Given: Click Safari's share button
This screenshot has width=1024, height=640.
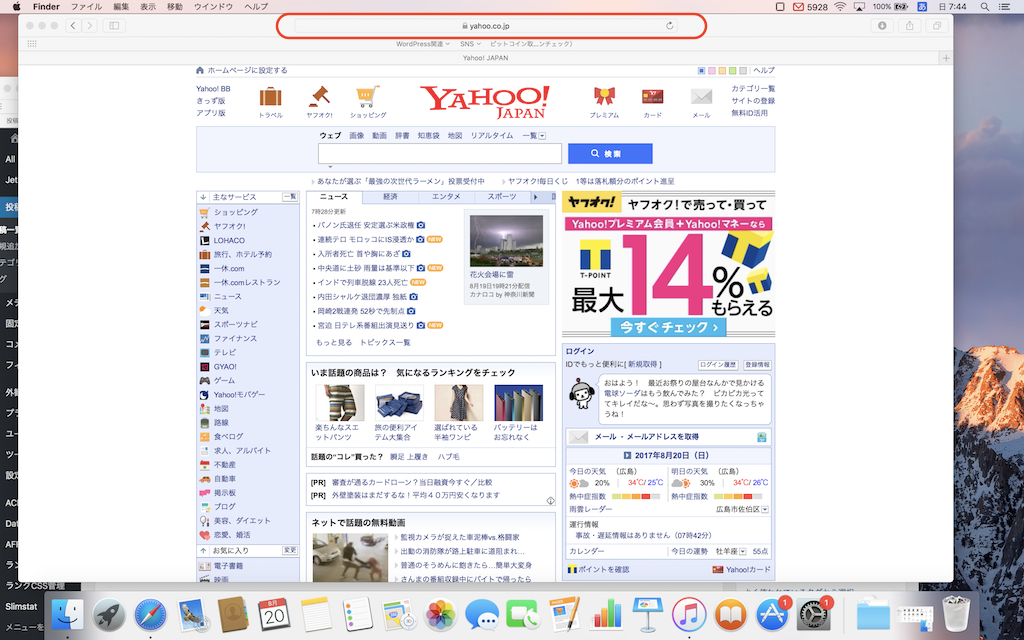Looking at the screenshot, I should coord(909,25).
